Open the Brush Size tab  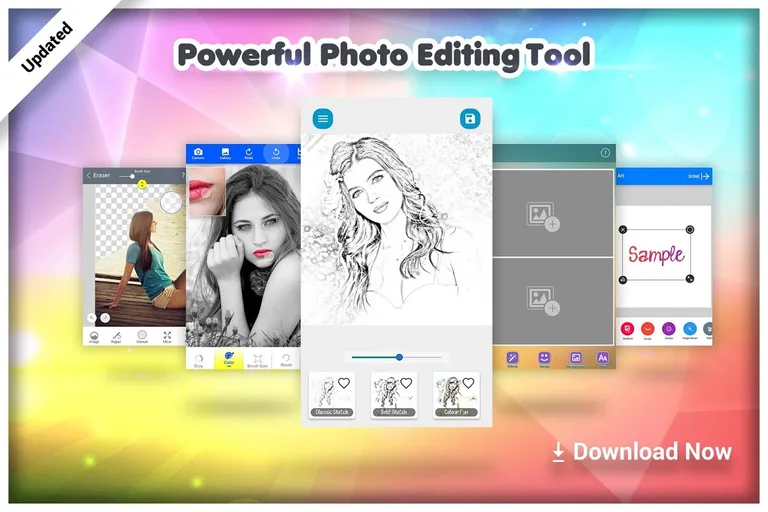pos(258,360)
